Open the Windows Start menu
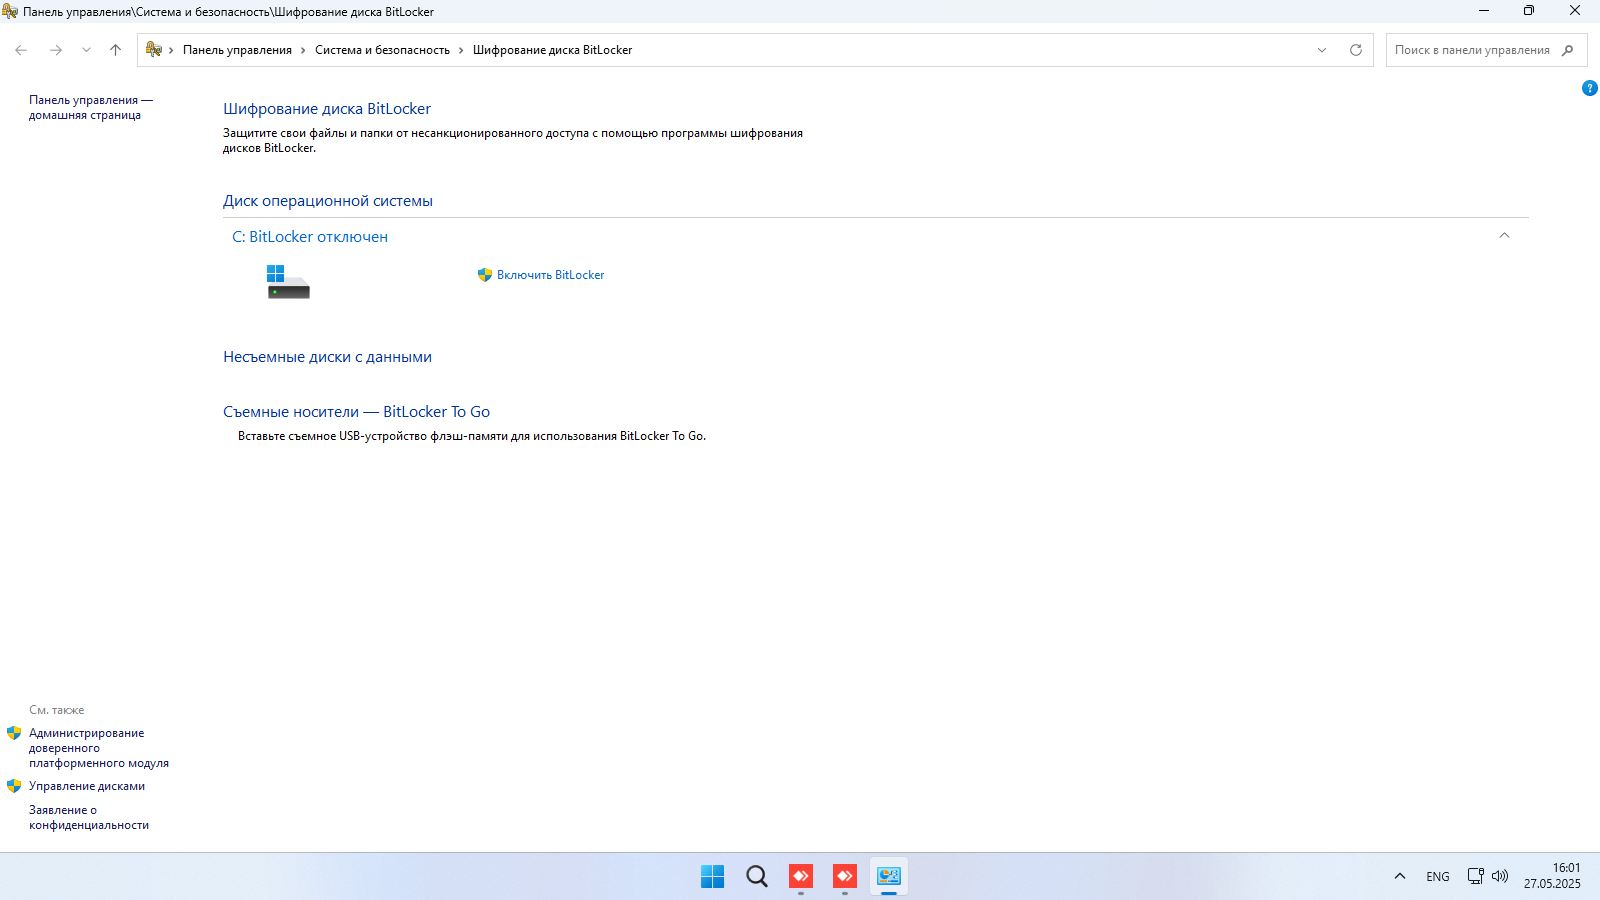 (x=713, y=877)
